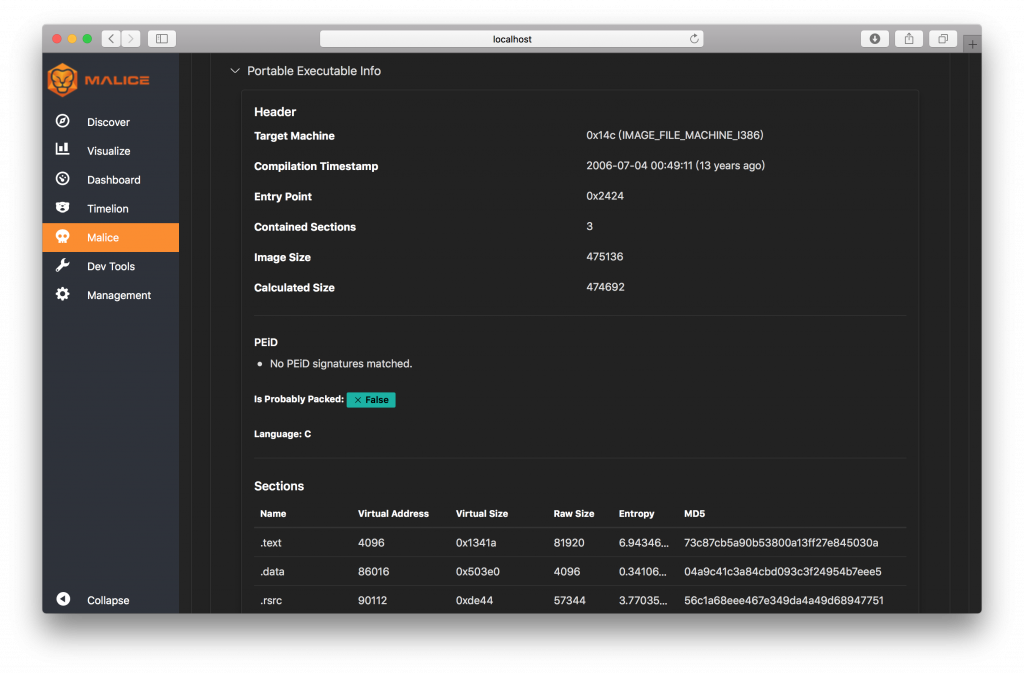Select the .data section row name
The width and height of the screenshot is (1024, 674).
272,571
